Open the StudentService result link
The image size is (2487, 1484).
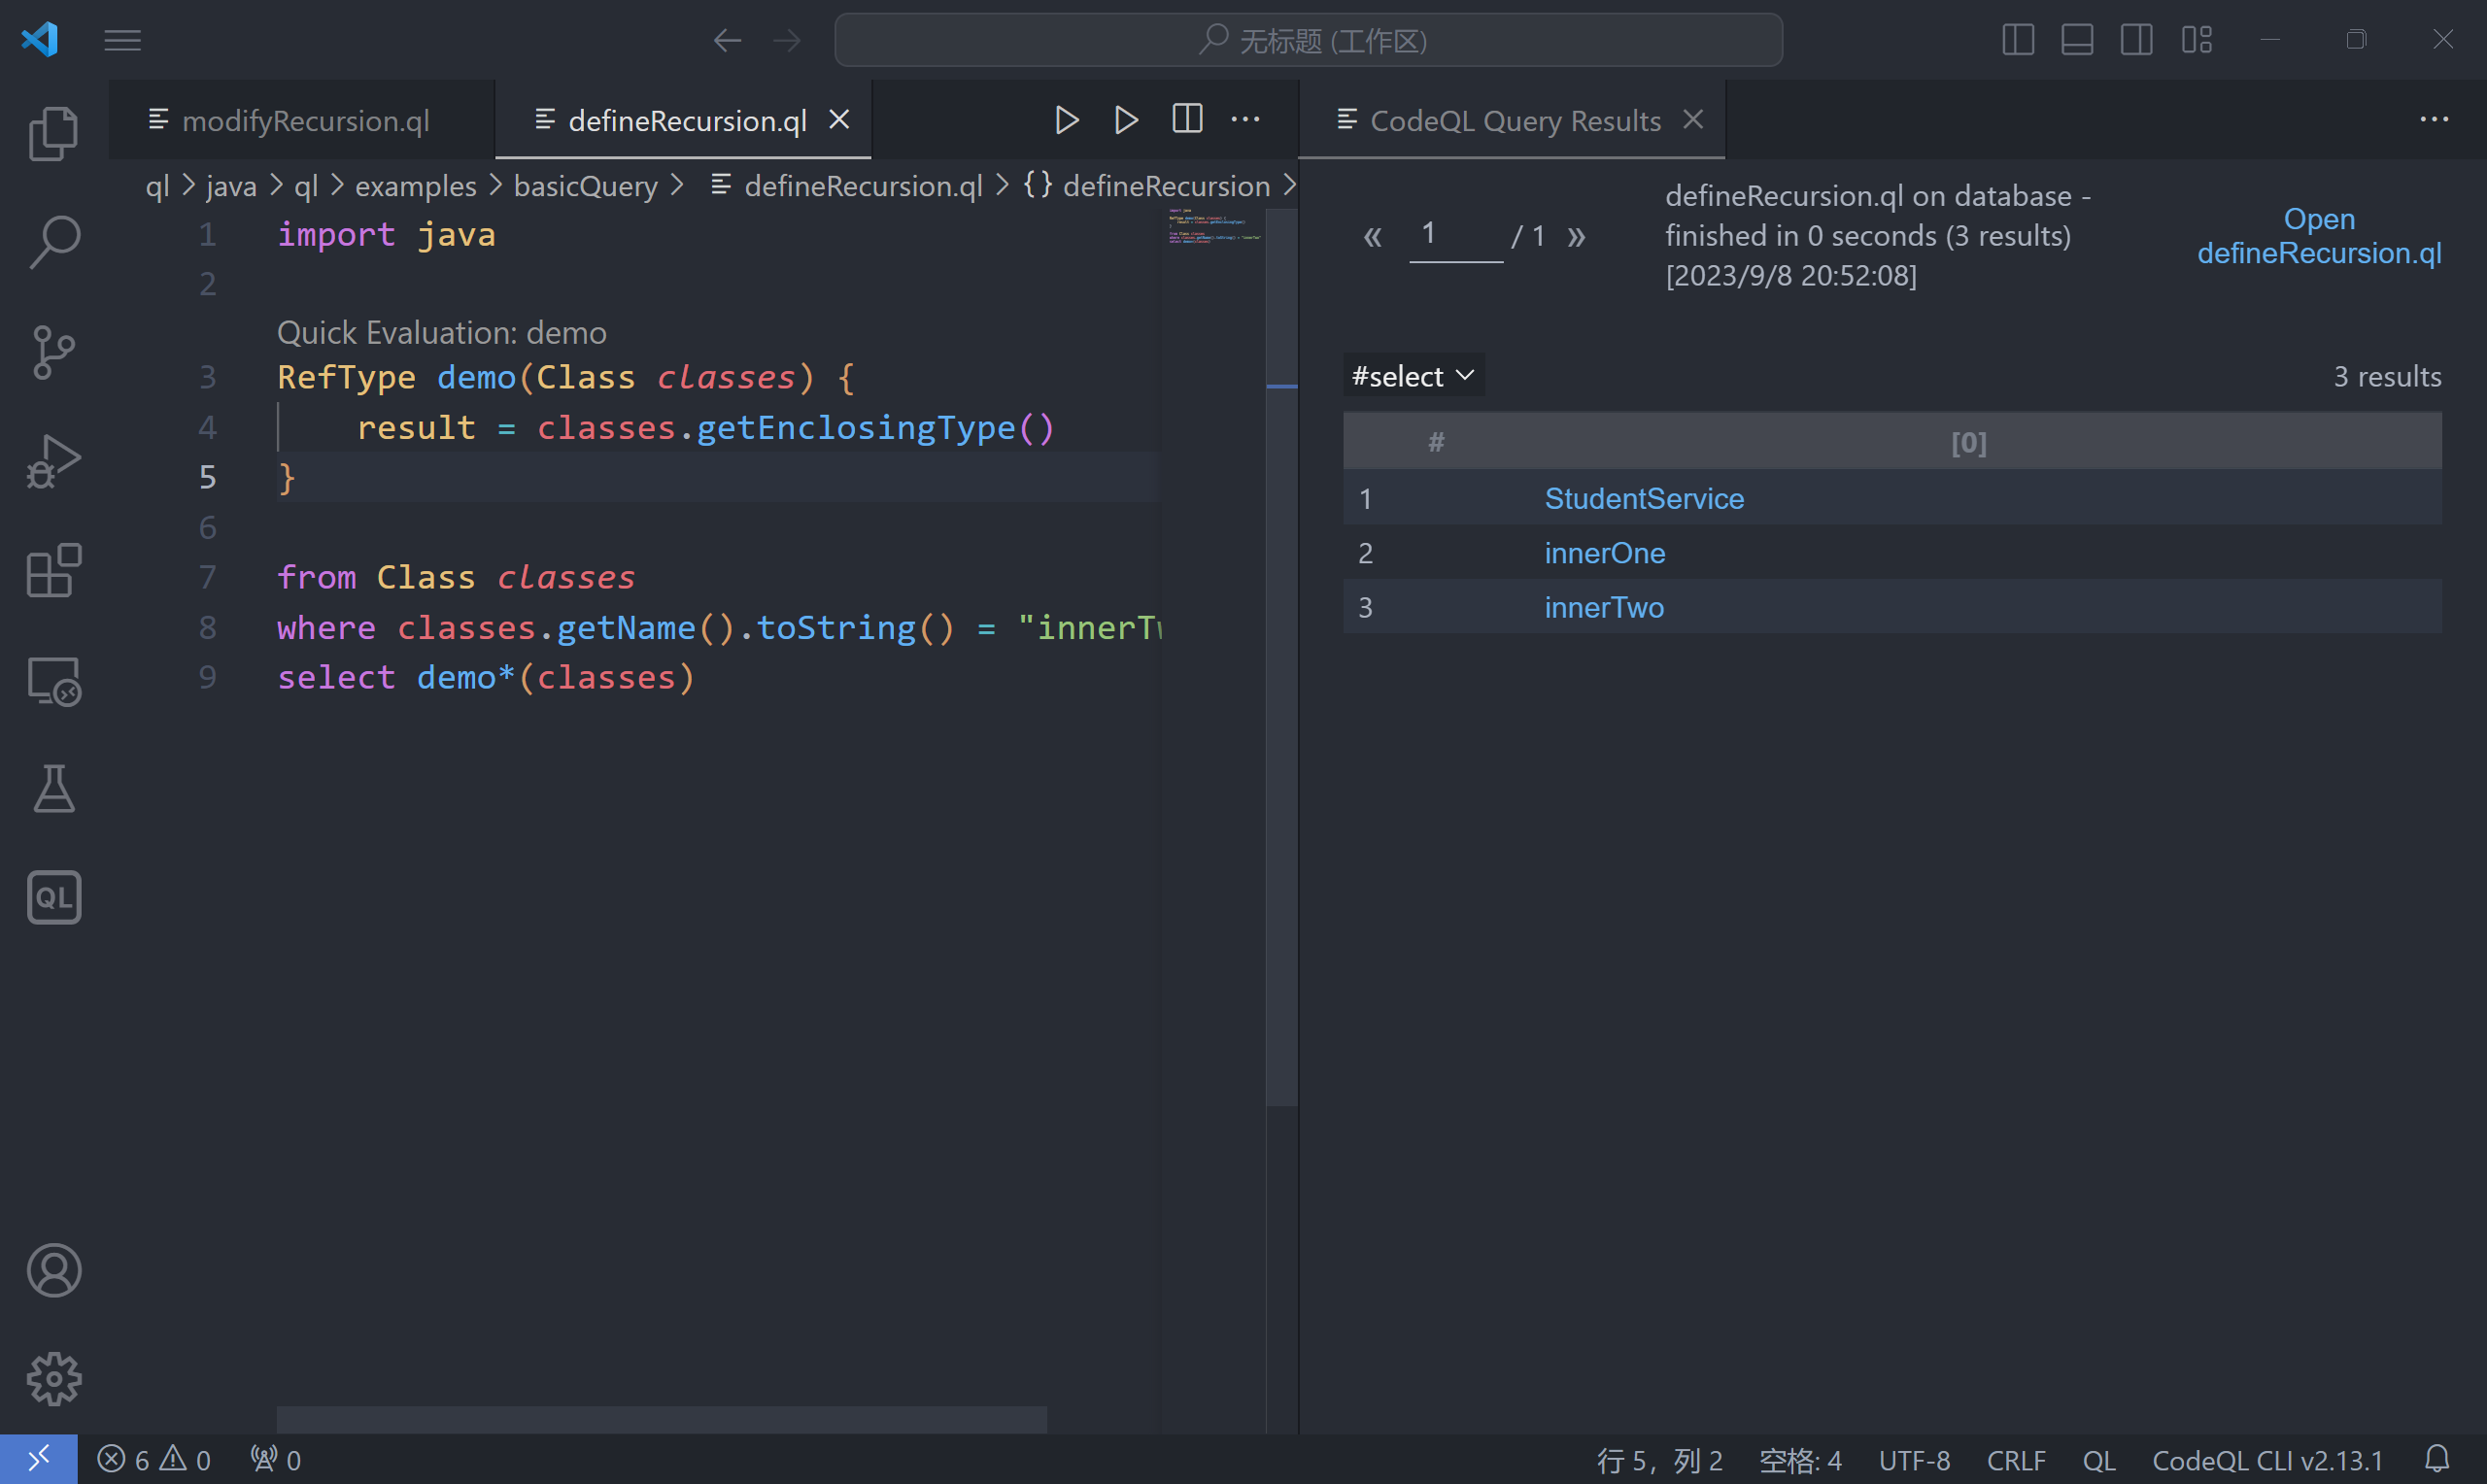[x=1643, y=498]
